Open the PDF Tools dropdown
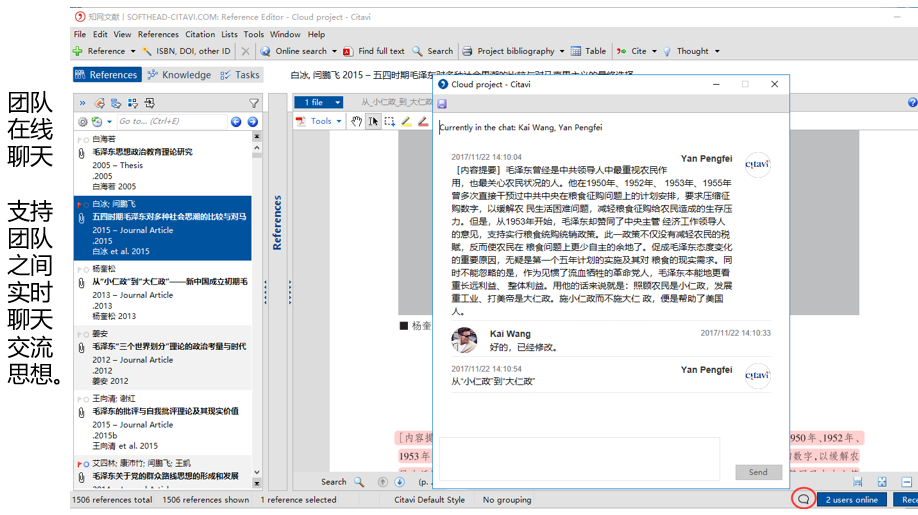Image resolution: width=918 pixels, height=515 pixels. (x=319, y=121)
